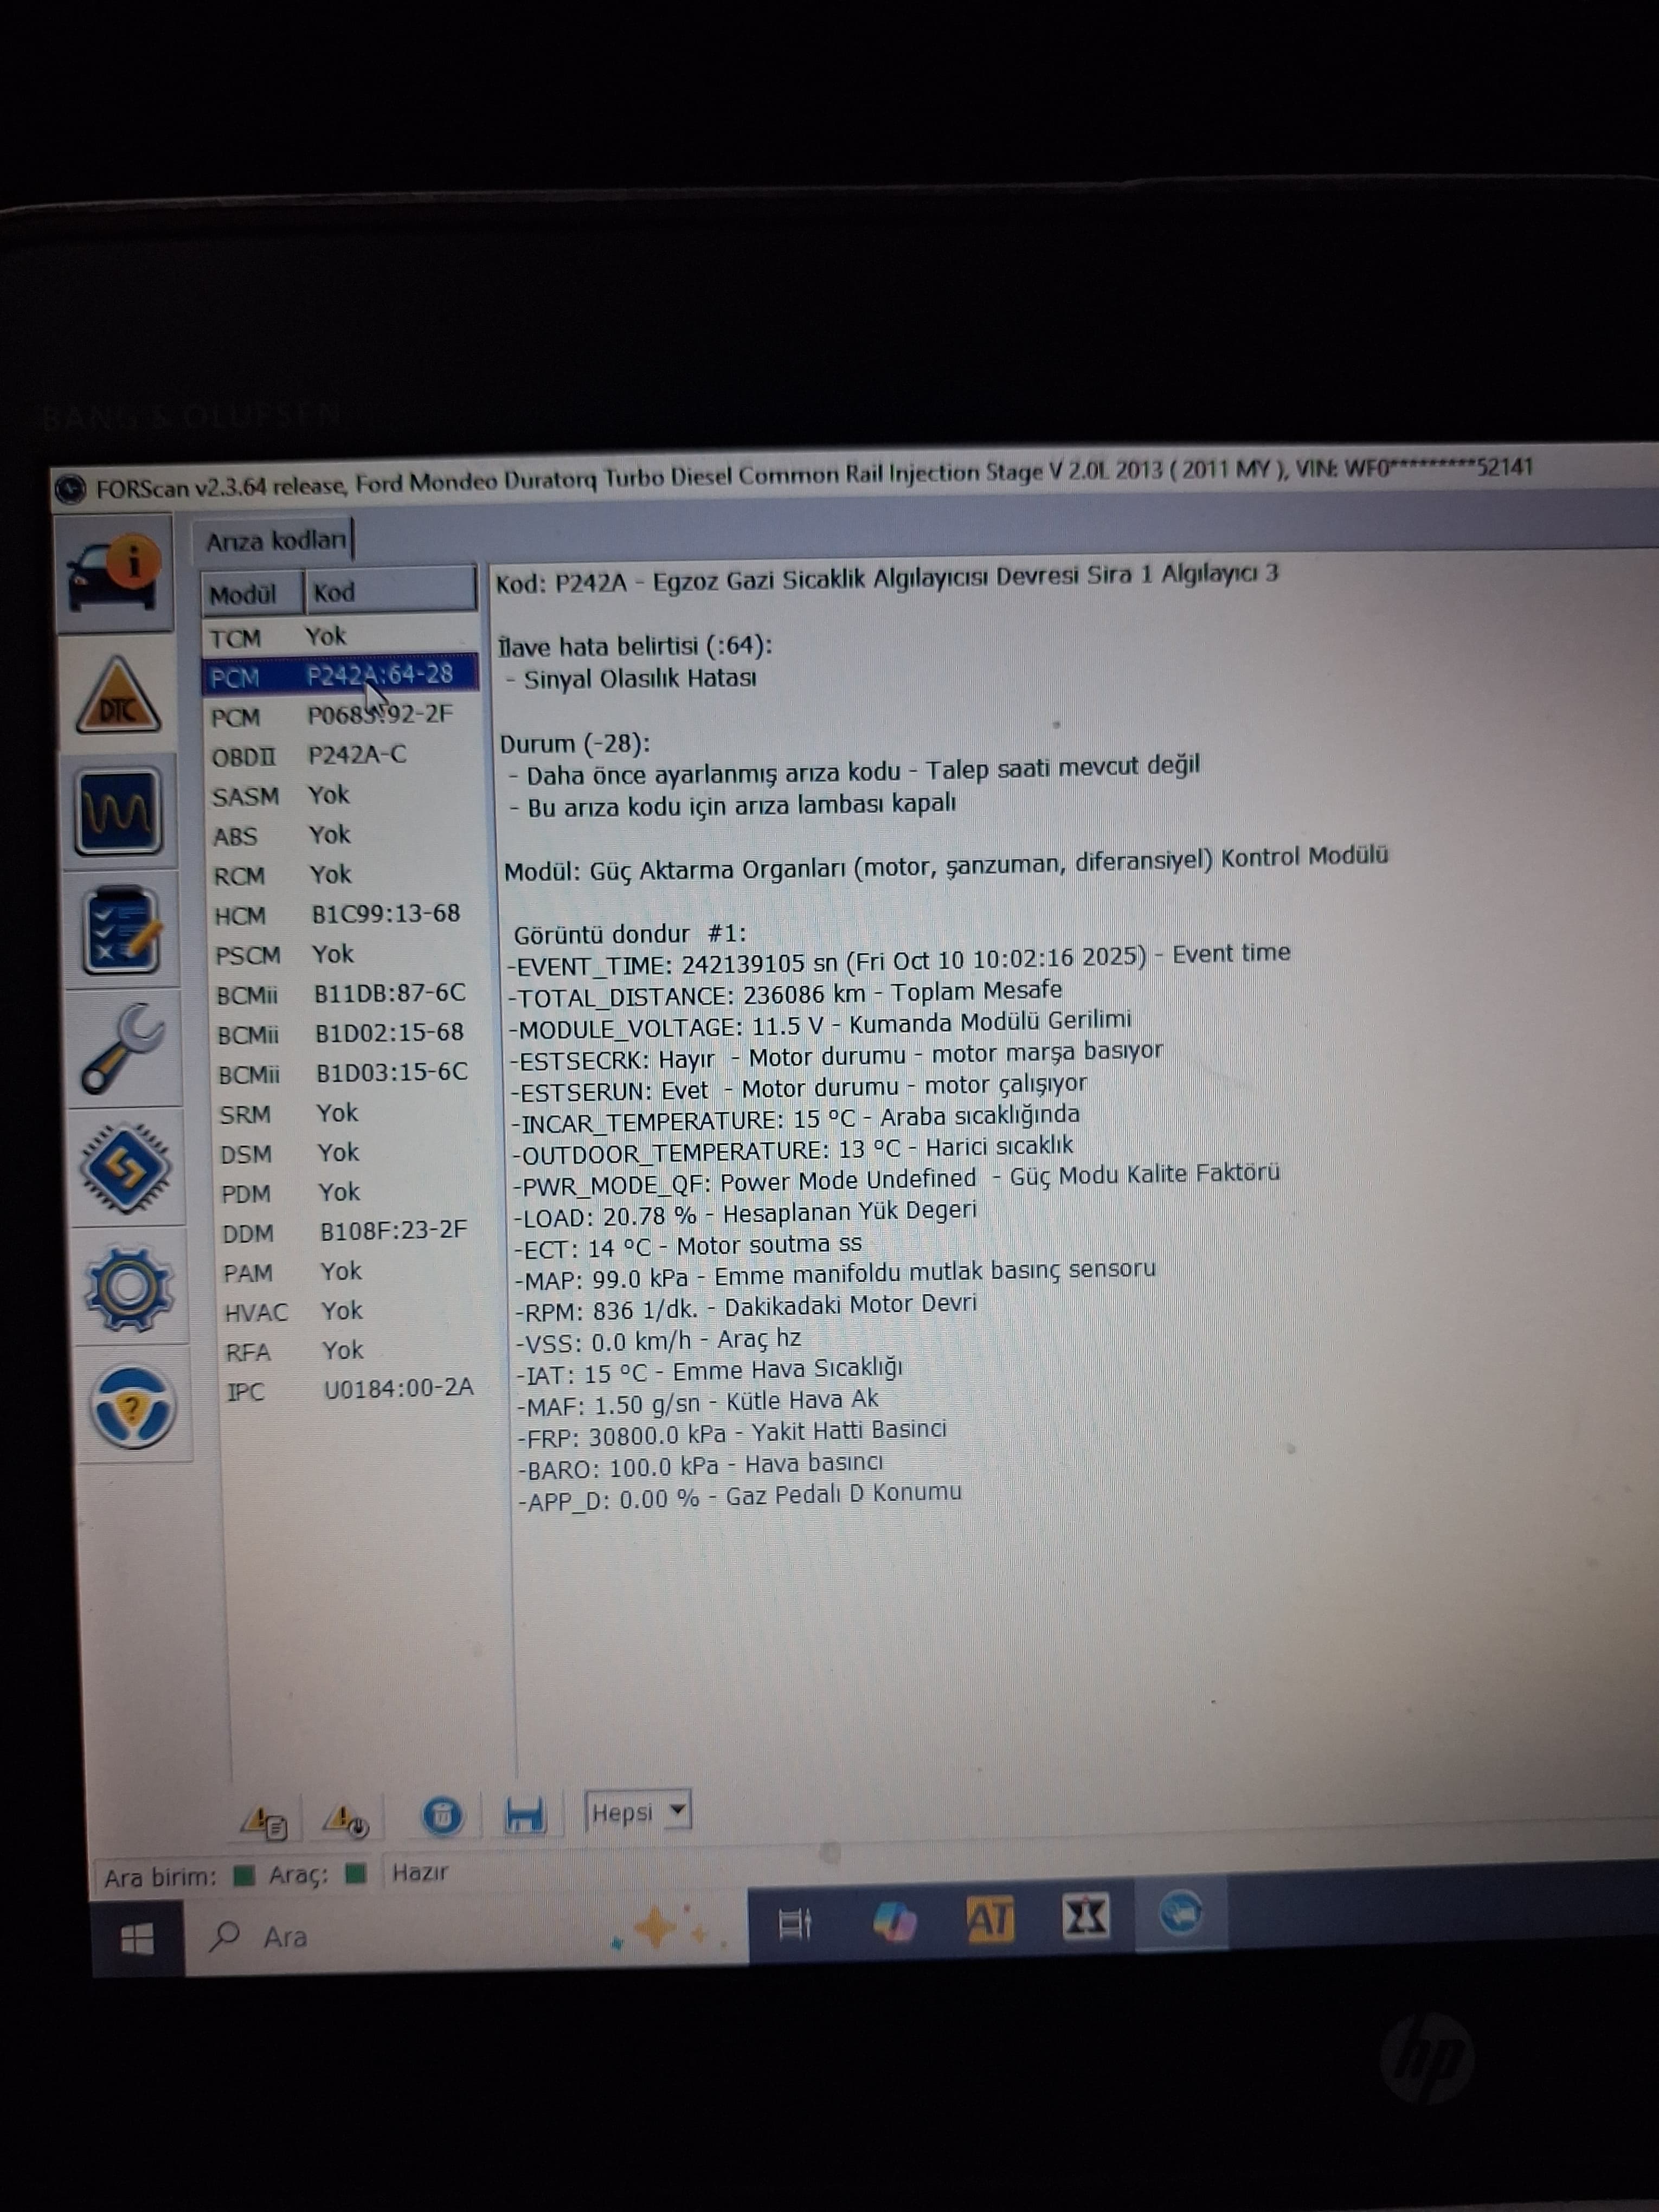The height and width of the screenshot is (2212, 1659).
Task: Open the chip module programming section
Action: click(x=127, y=1168)
